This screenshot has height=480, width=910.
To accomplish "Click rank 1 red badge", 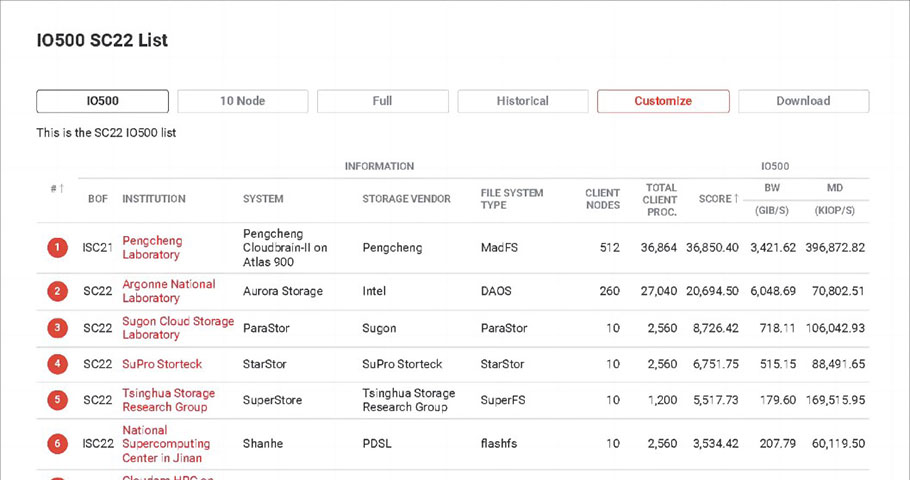I will click(57, 248).
